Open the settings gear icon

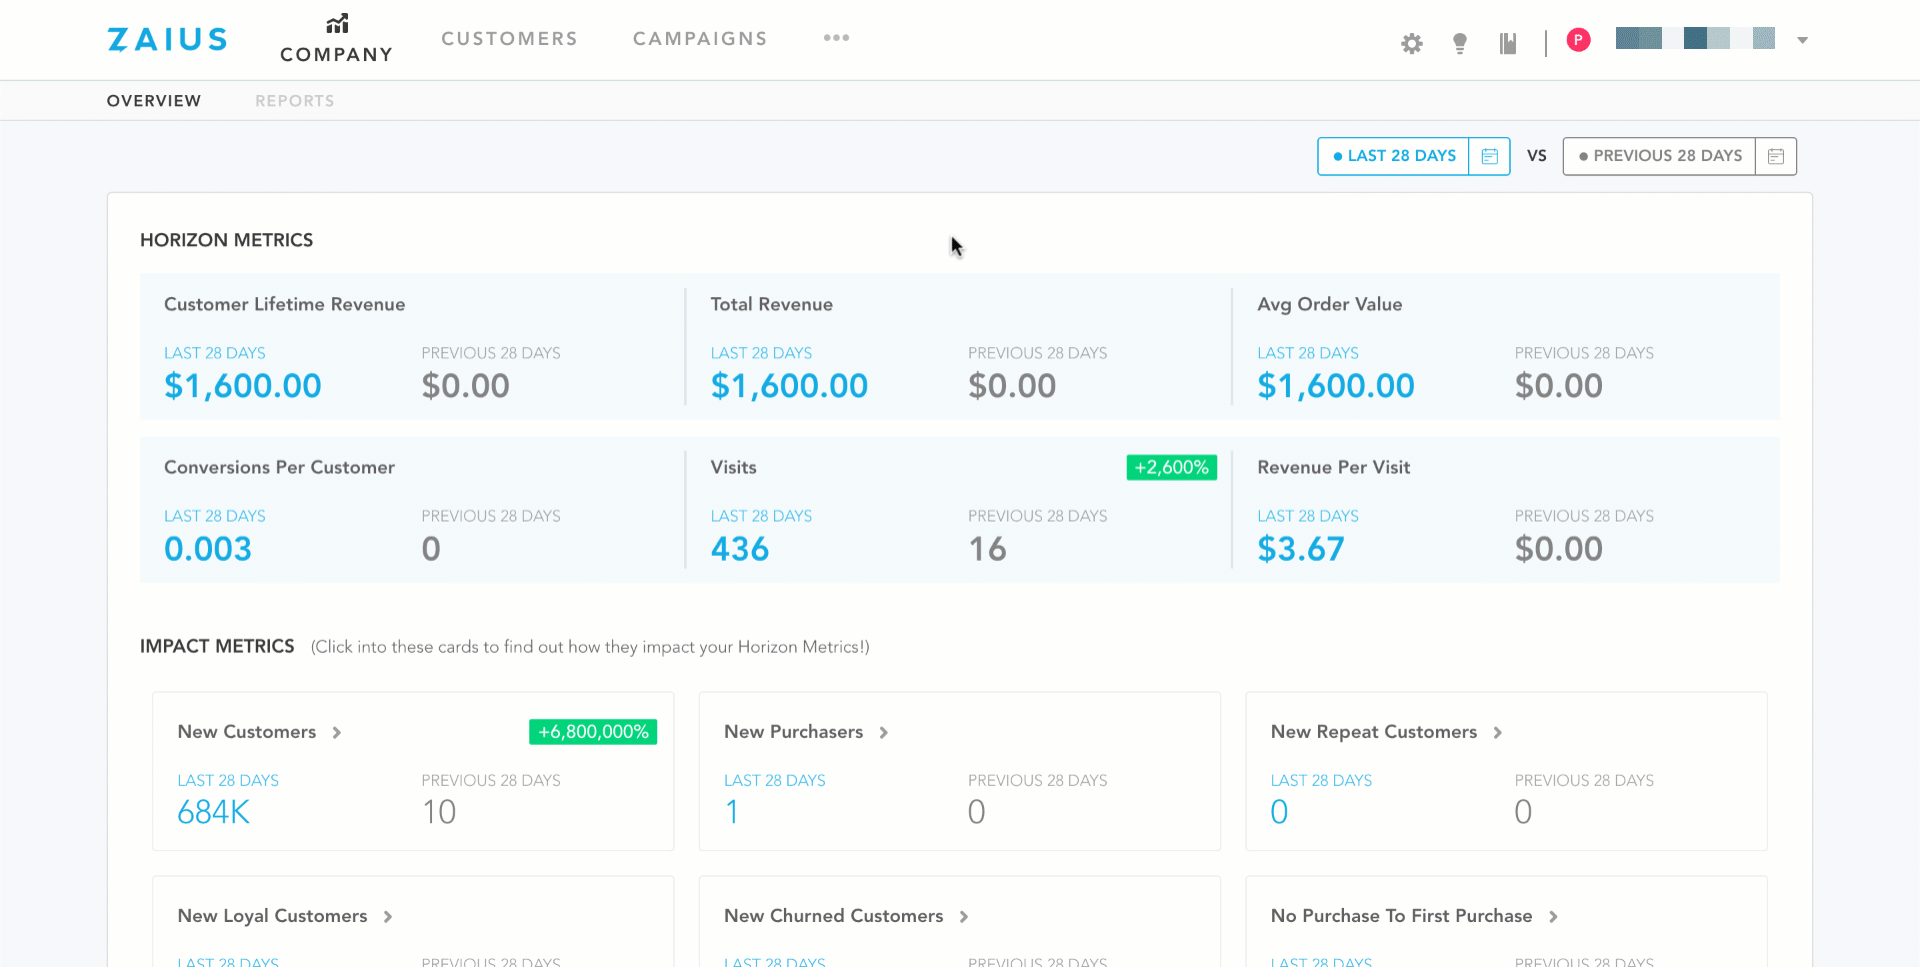pyautogui.click(x=1411, y=43)
